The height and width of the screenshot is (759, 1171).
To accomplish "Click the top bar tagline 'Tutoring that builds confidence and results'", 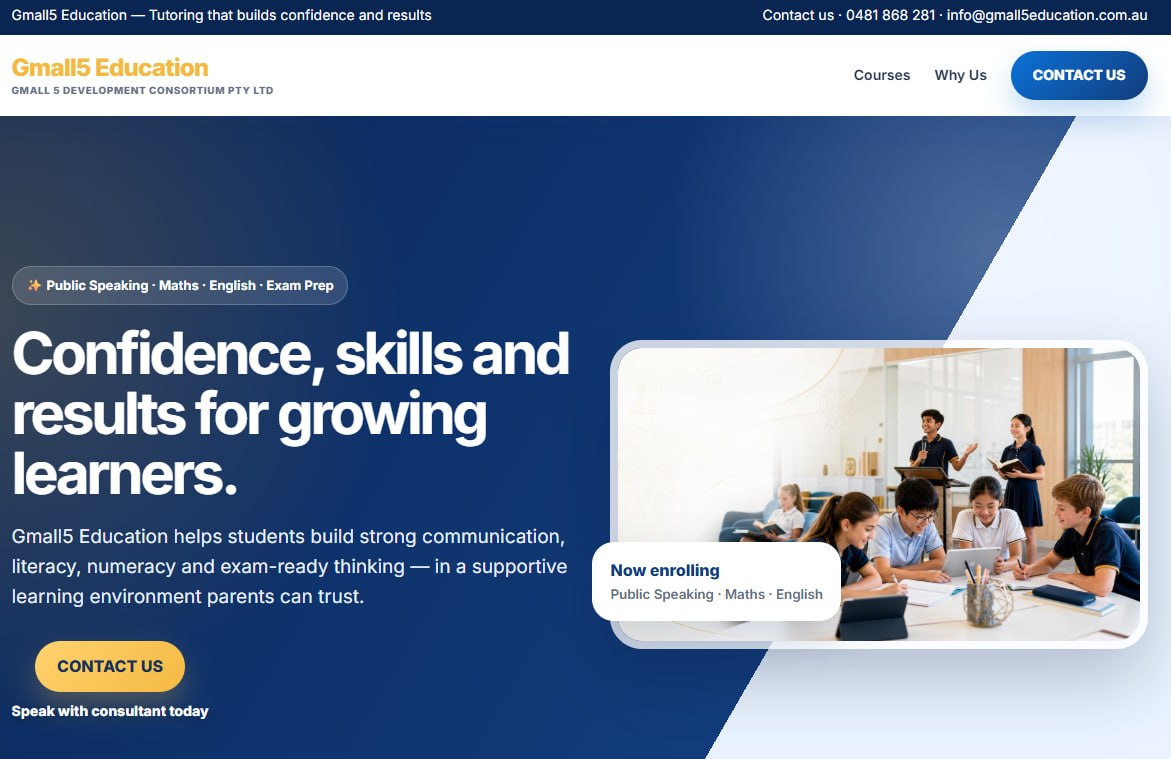I will [x=291, y=15].
